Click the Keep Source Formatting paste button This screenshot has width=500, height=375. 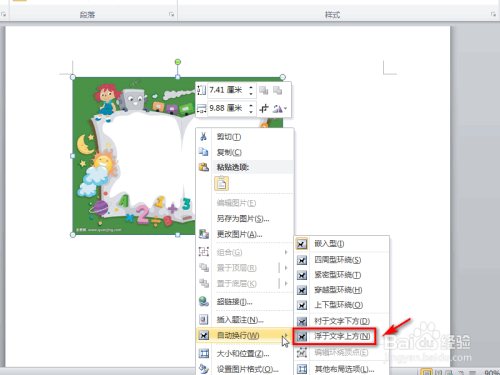pyautogui.click(x=222, y=184)
